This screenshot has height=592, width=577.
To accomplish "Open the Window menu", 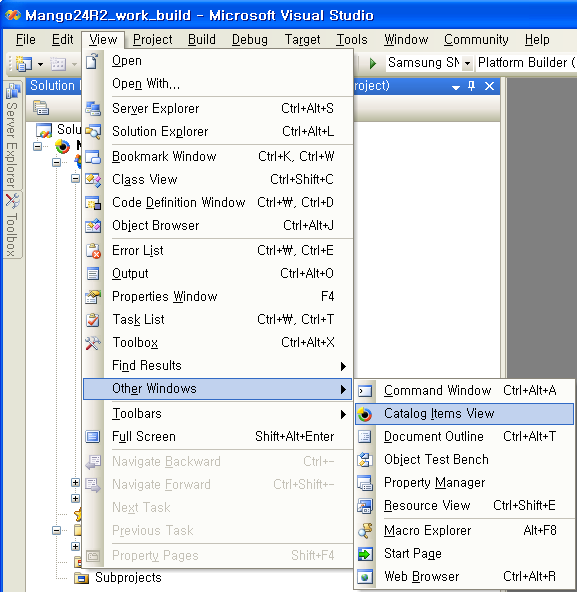I will click(406, 40).
